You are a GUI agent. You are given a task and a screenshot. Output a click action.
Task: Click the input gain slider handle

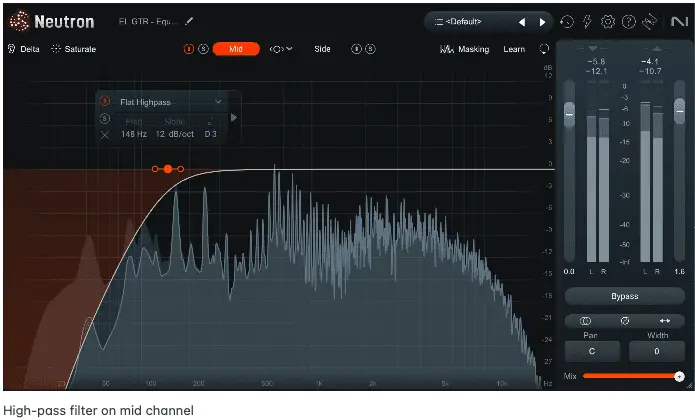[x=569, y=114]
